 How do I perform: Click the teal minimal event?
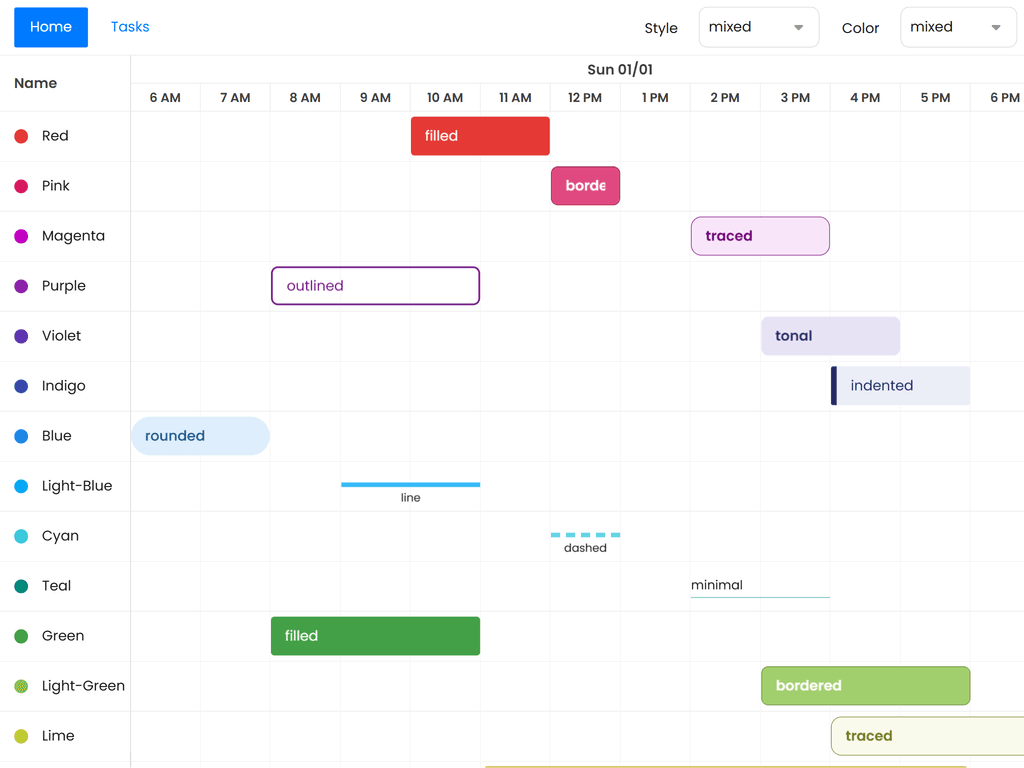coord(760,586)
